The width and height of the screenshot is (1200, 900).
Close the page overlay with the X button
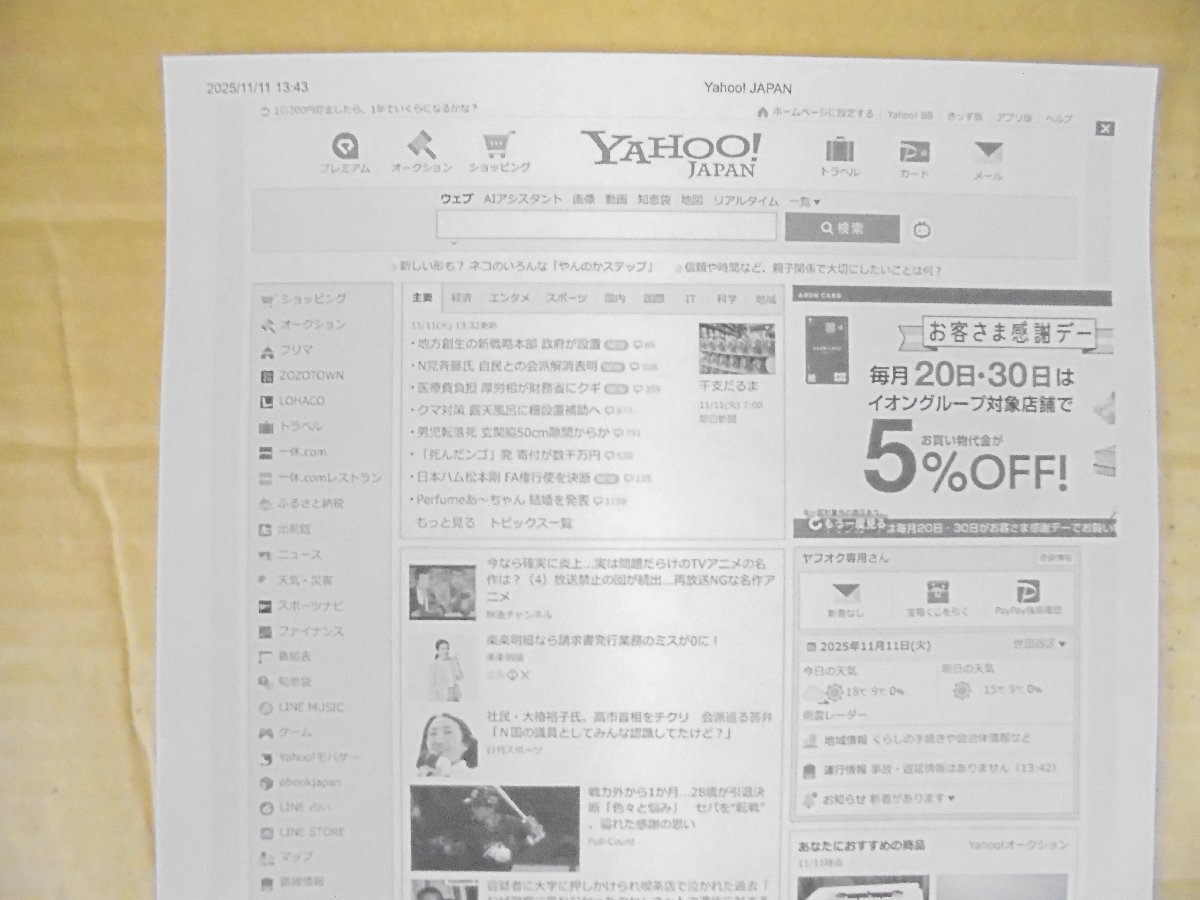pyautogui.click(x=1105, y=129)
